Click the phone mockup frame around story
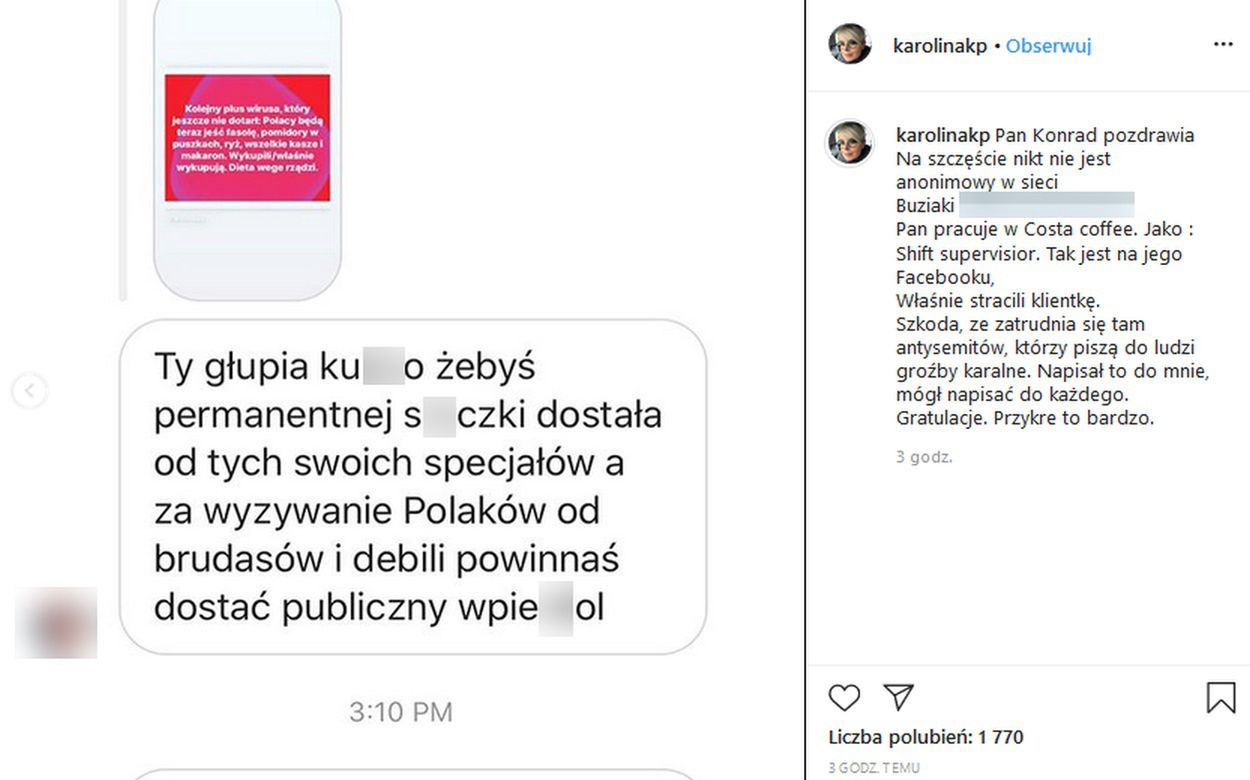The width and height of the screenshot is (1250, 780). [x=247, y=150]
